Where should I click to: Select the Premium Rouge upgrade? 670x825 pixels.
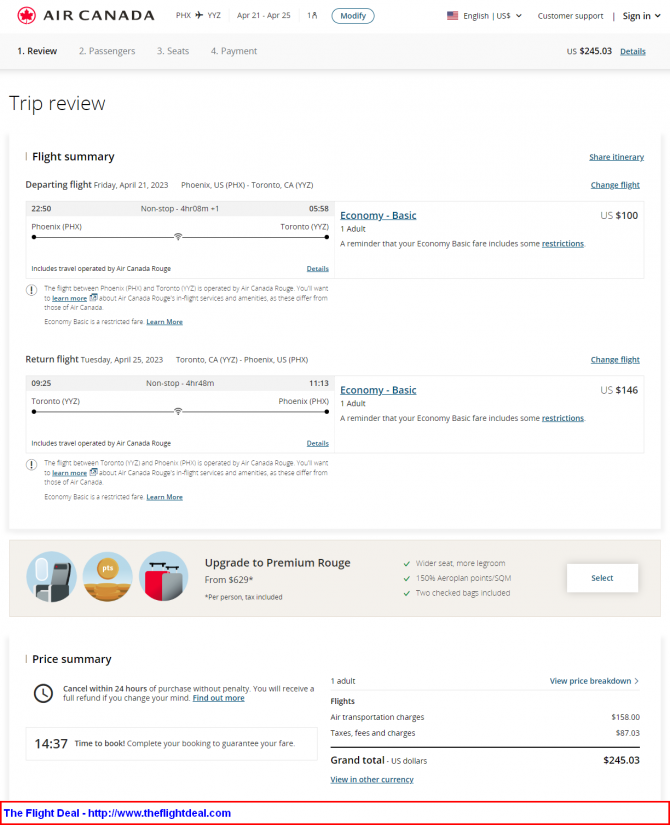pyautogui.click(x=602, y=578)
